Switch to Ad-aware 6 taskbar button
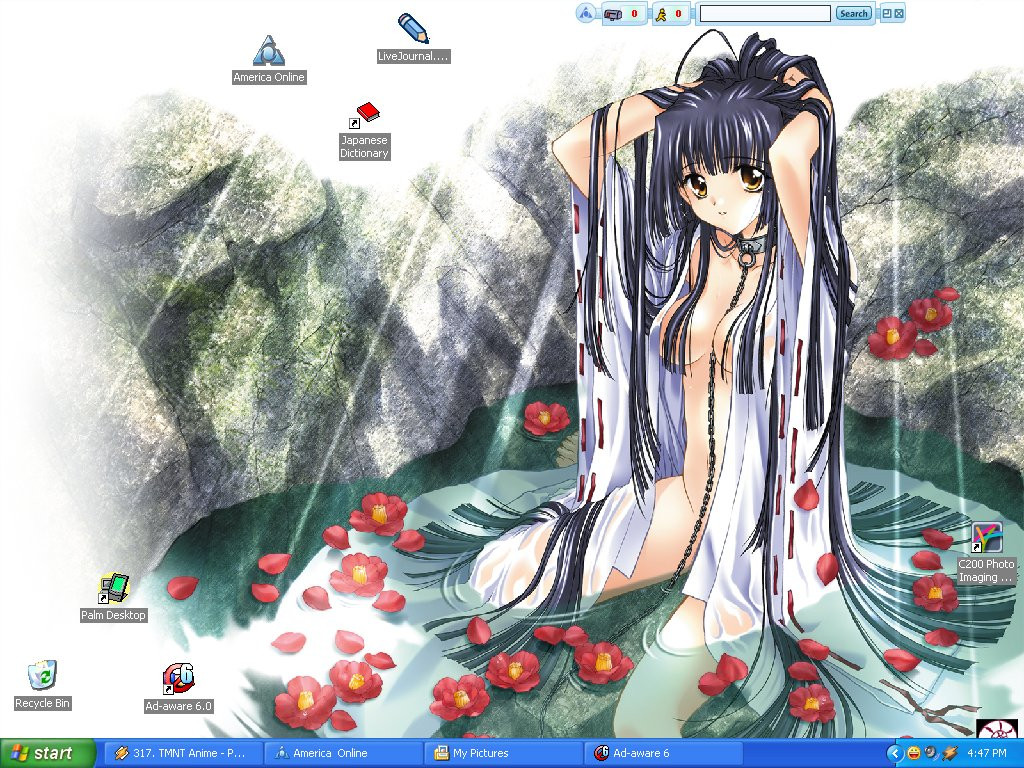Screen dimensions: 1024x768 (x=665, y=753)
